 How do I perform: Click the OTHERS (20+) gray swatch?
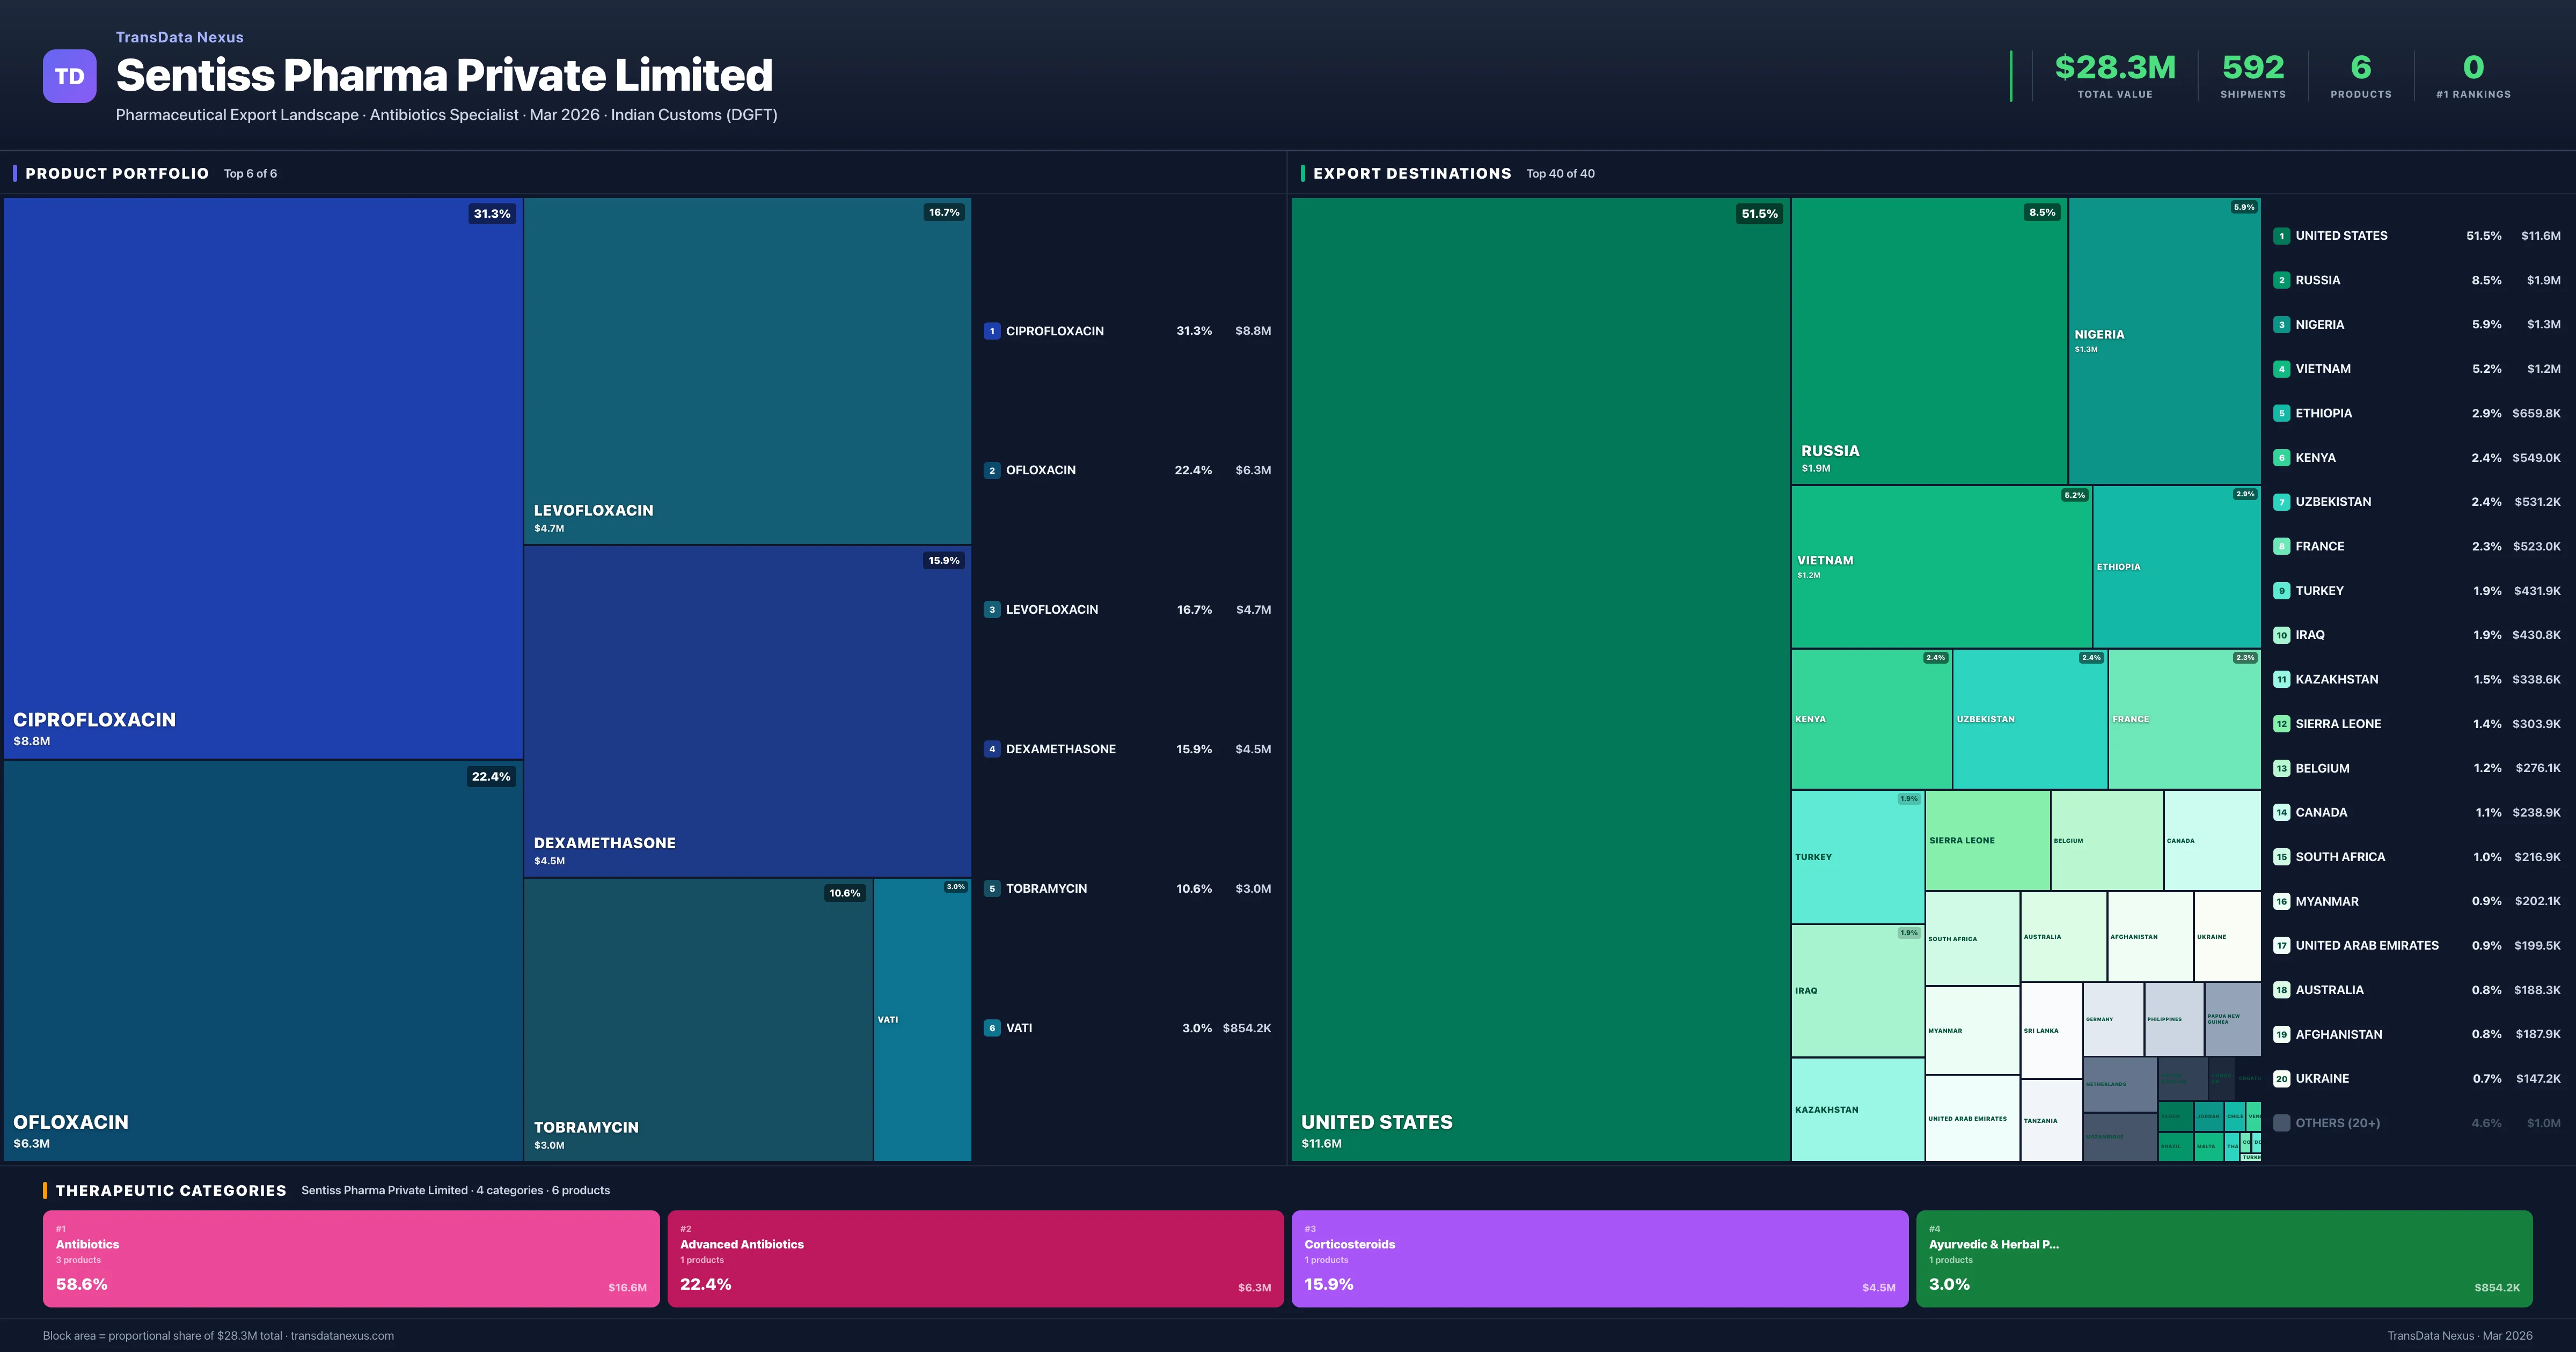pyautogui.click(x=2282, y=1122)
